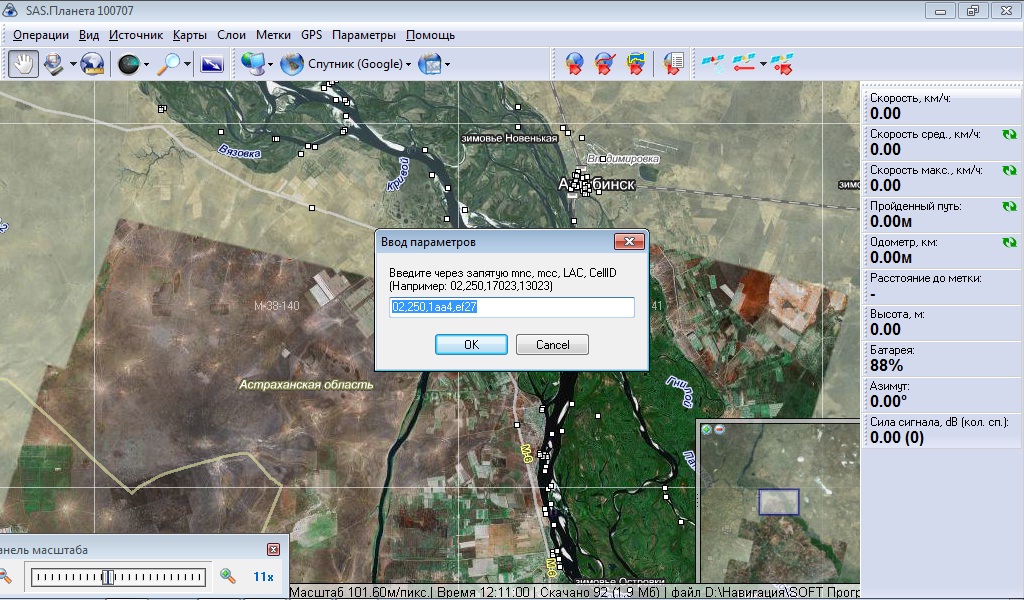1024x600 pixels.
Task: Open the Метки menu
Action: tap(273, 35)
